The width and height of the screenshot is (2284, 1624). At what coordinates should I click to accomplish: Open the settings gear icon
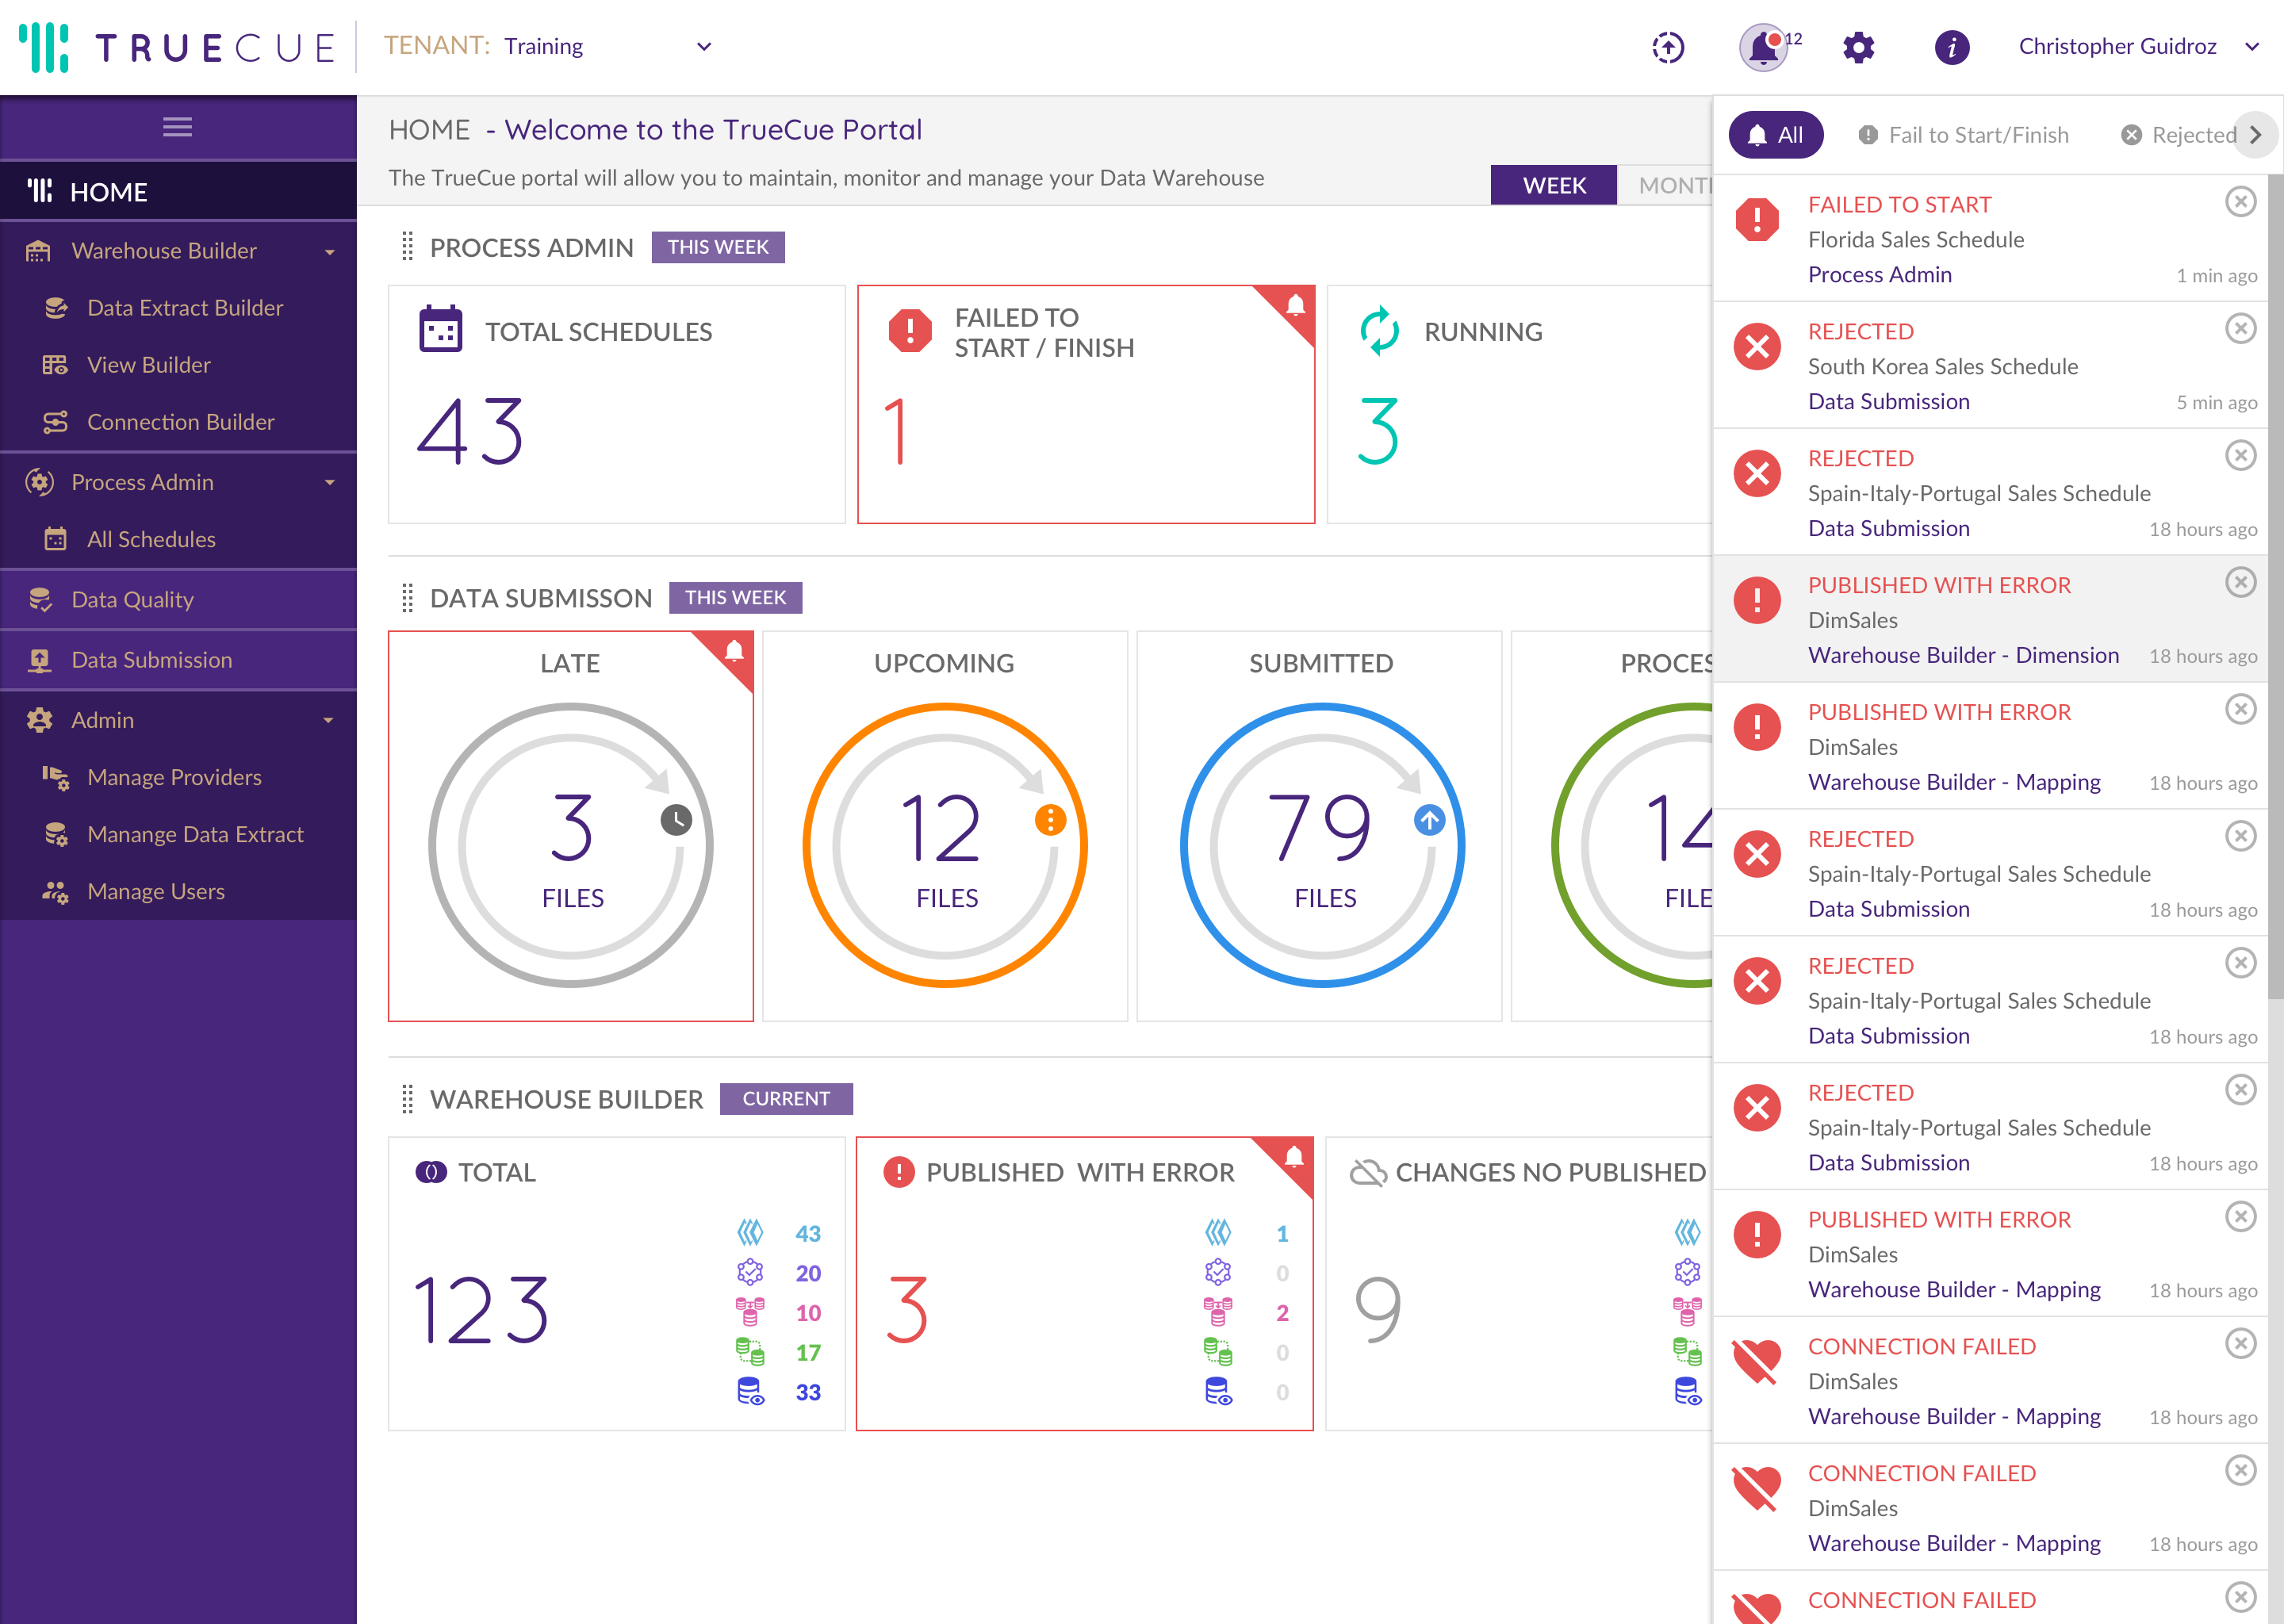click(1858, 47)
